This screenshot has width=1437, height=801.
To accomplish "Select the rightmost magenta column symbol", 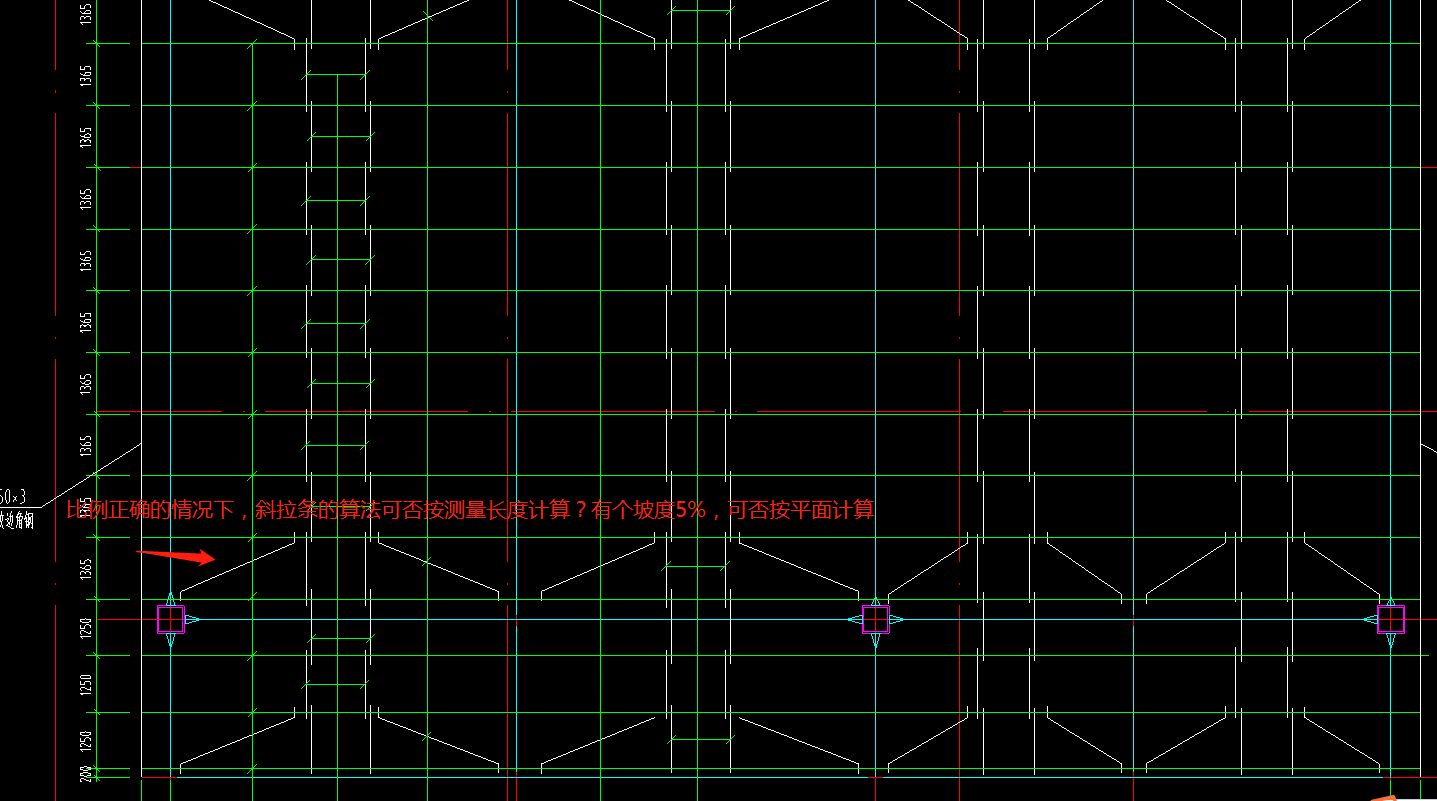I will [x=1391, y=620].
